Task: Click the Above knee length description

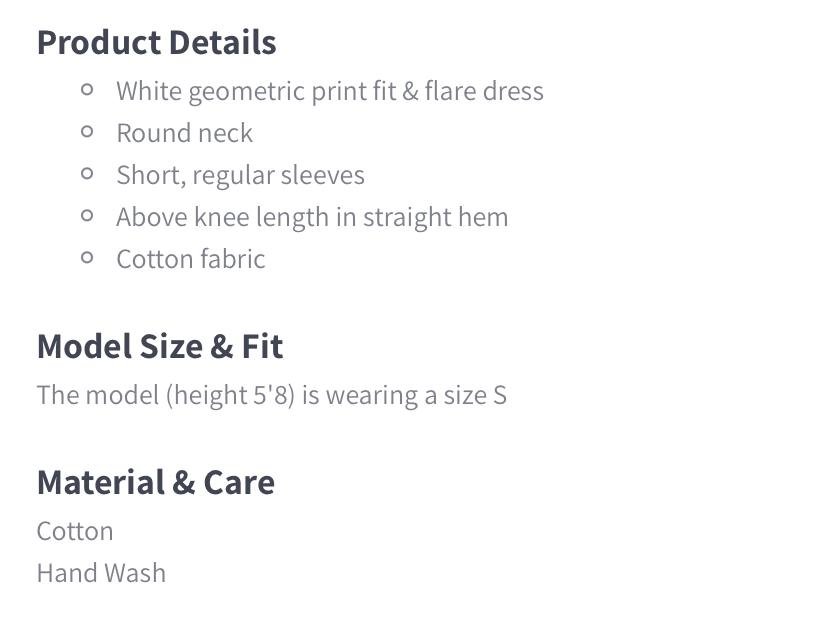Action: pyautogui.click(x=311, y=217)
